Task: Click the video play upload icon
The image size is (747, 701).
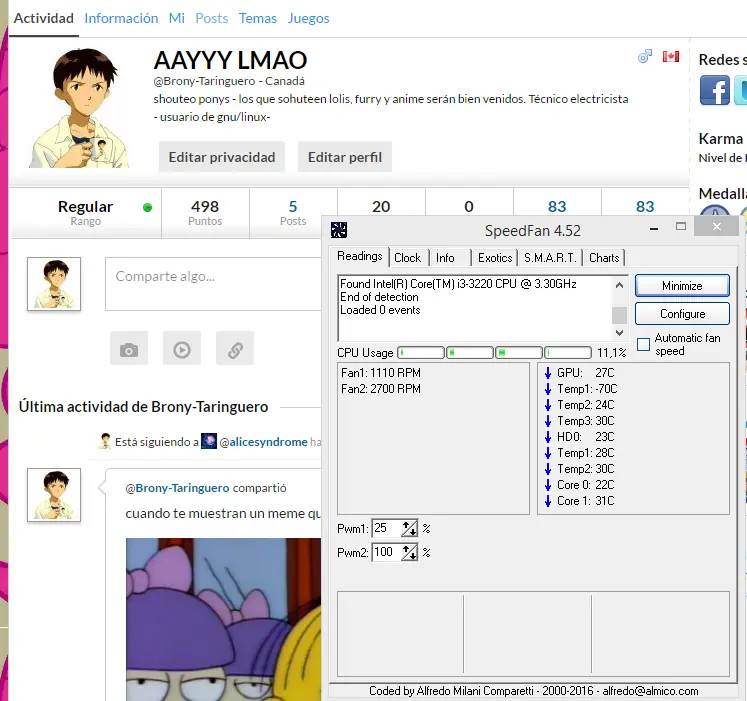Action: tap(182, 349)
